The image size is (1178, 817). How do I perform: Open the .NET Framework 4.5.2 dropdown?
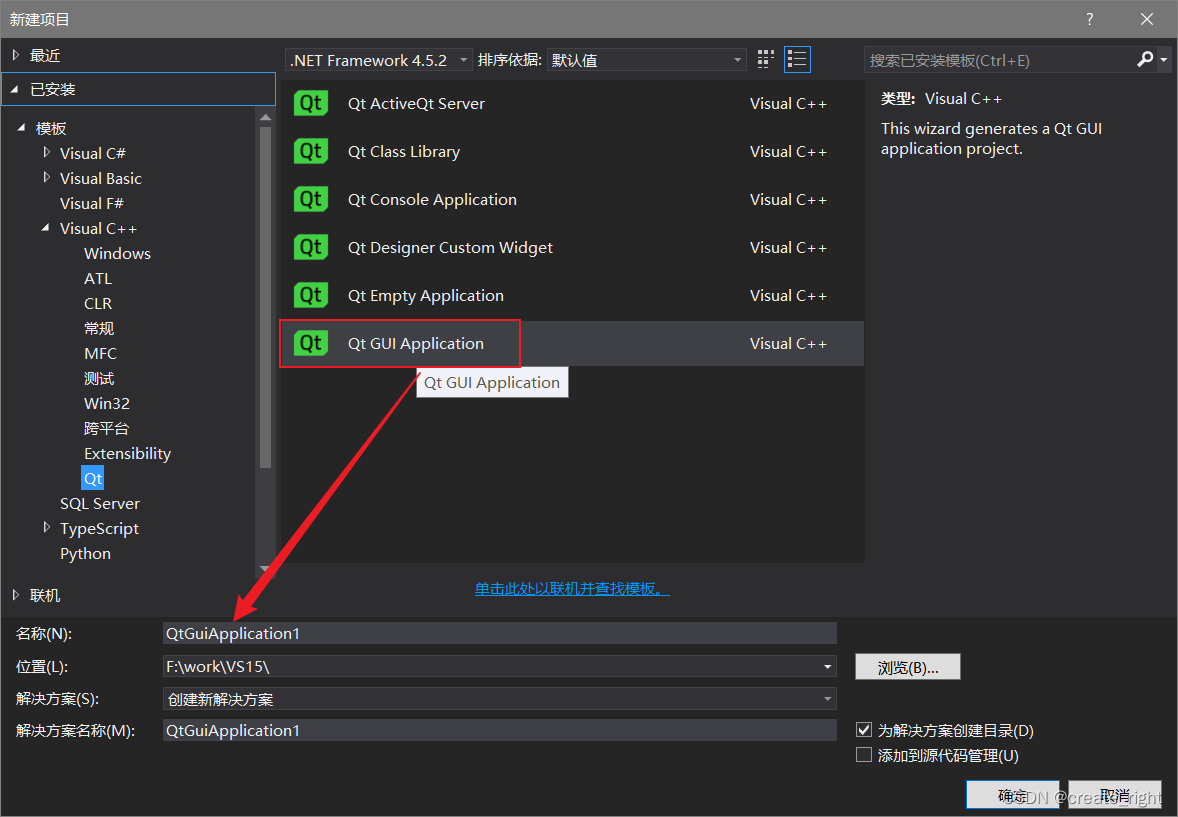point(379,60)
